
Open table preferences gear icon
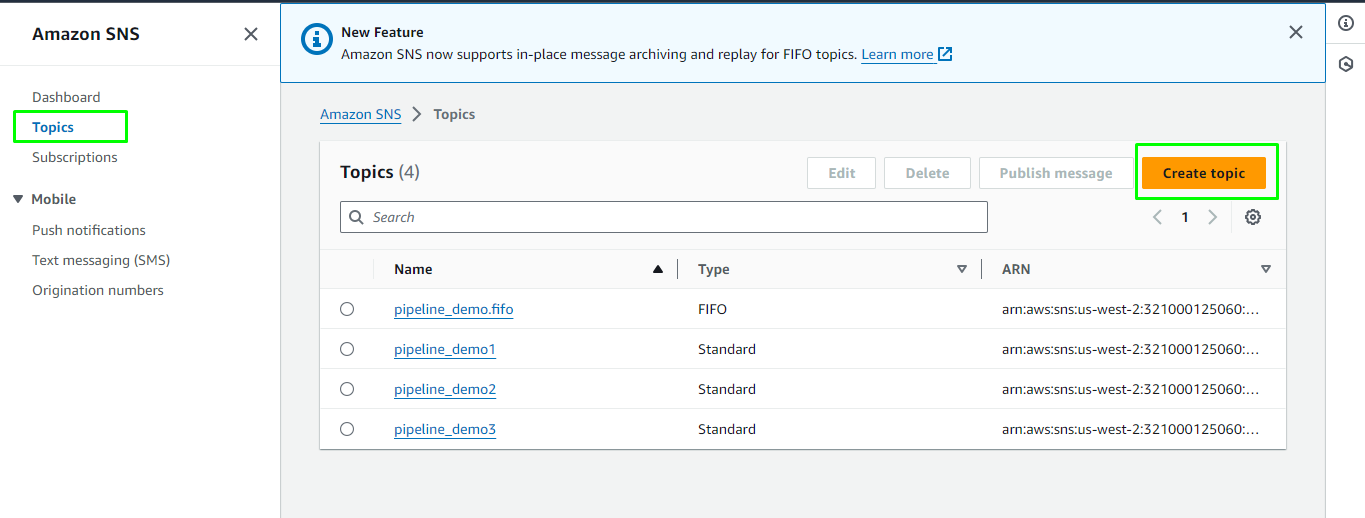coord(1253,217)
